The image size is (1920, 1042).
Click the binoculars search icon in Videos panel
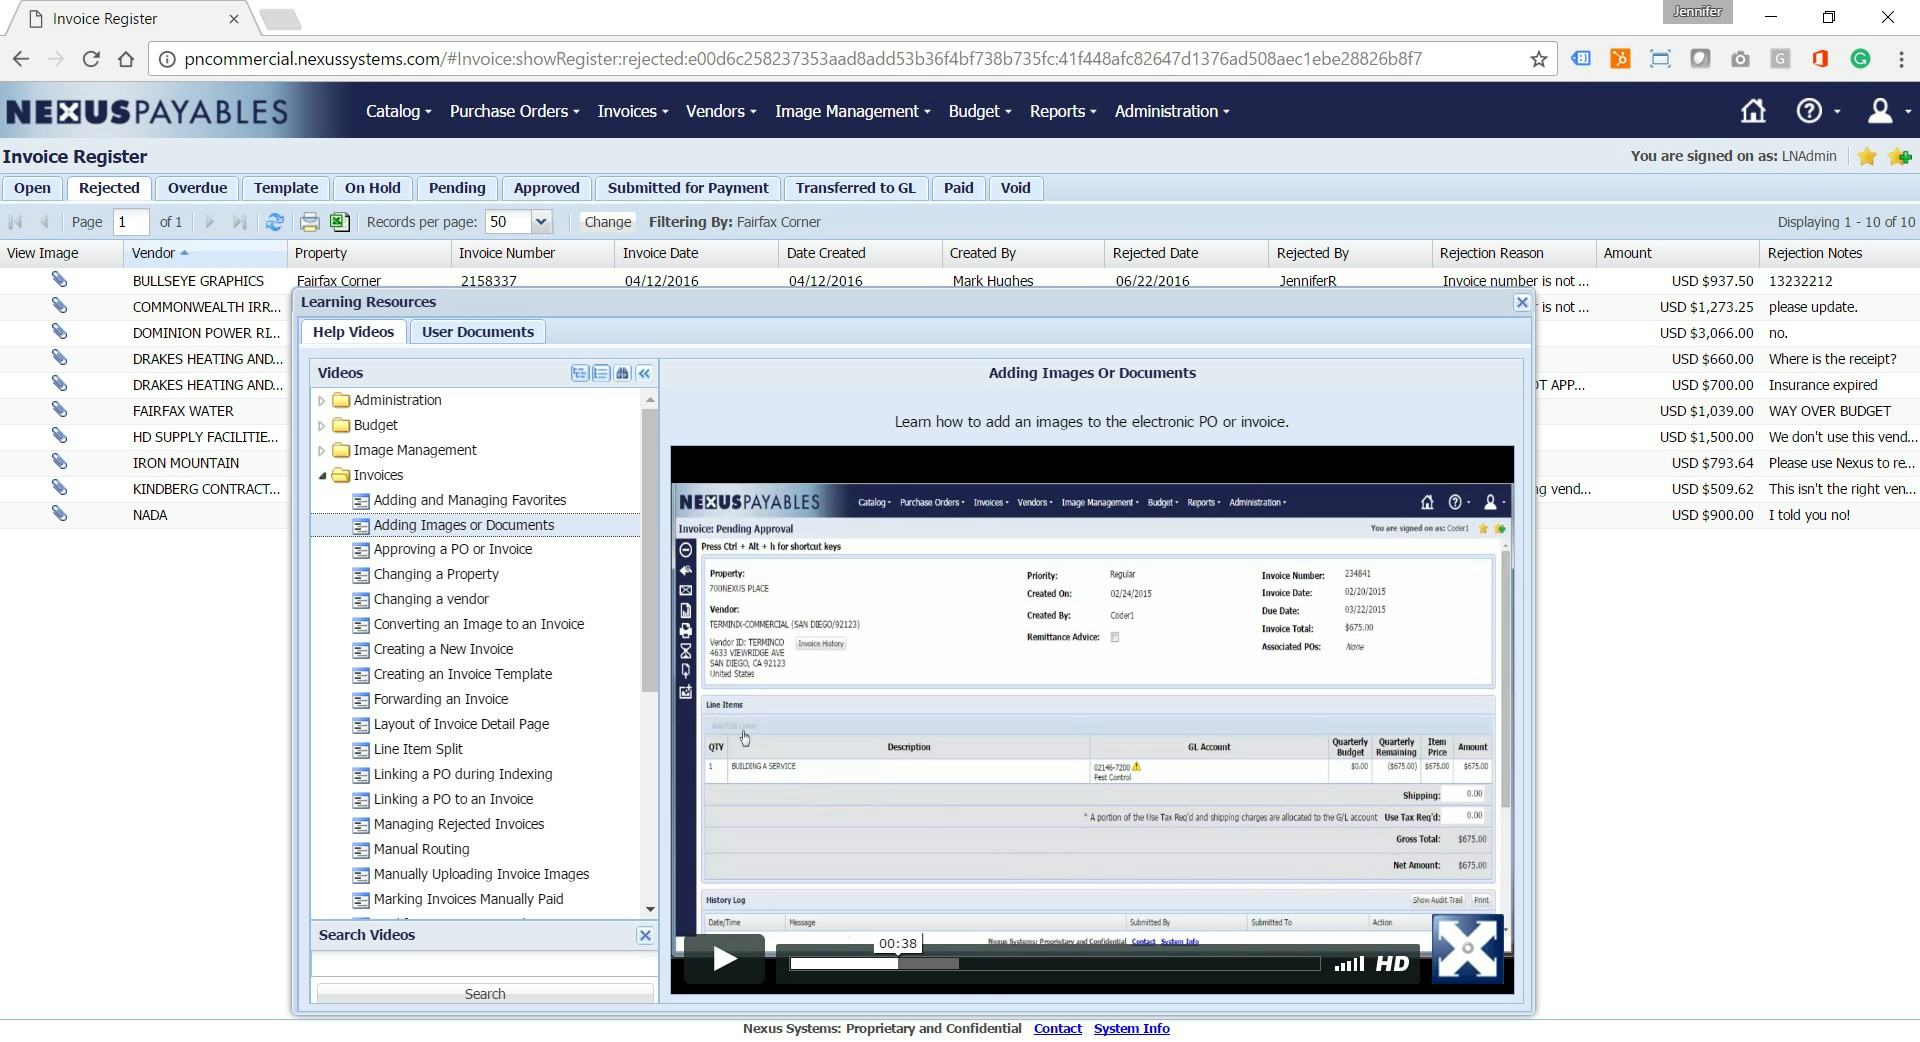[x=622, y=373]
